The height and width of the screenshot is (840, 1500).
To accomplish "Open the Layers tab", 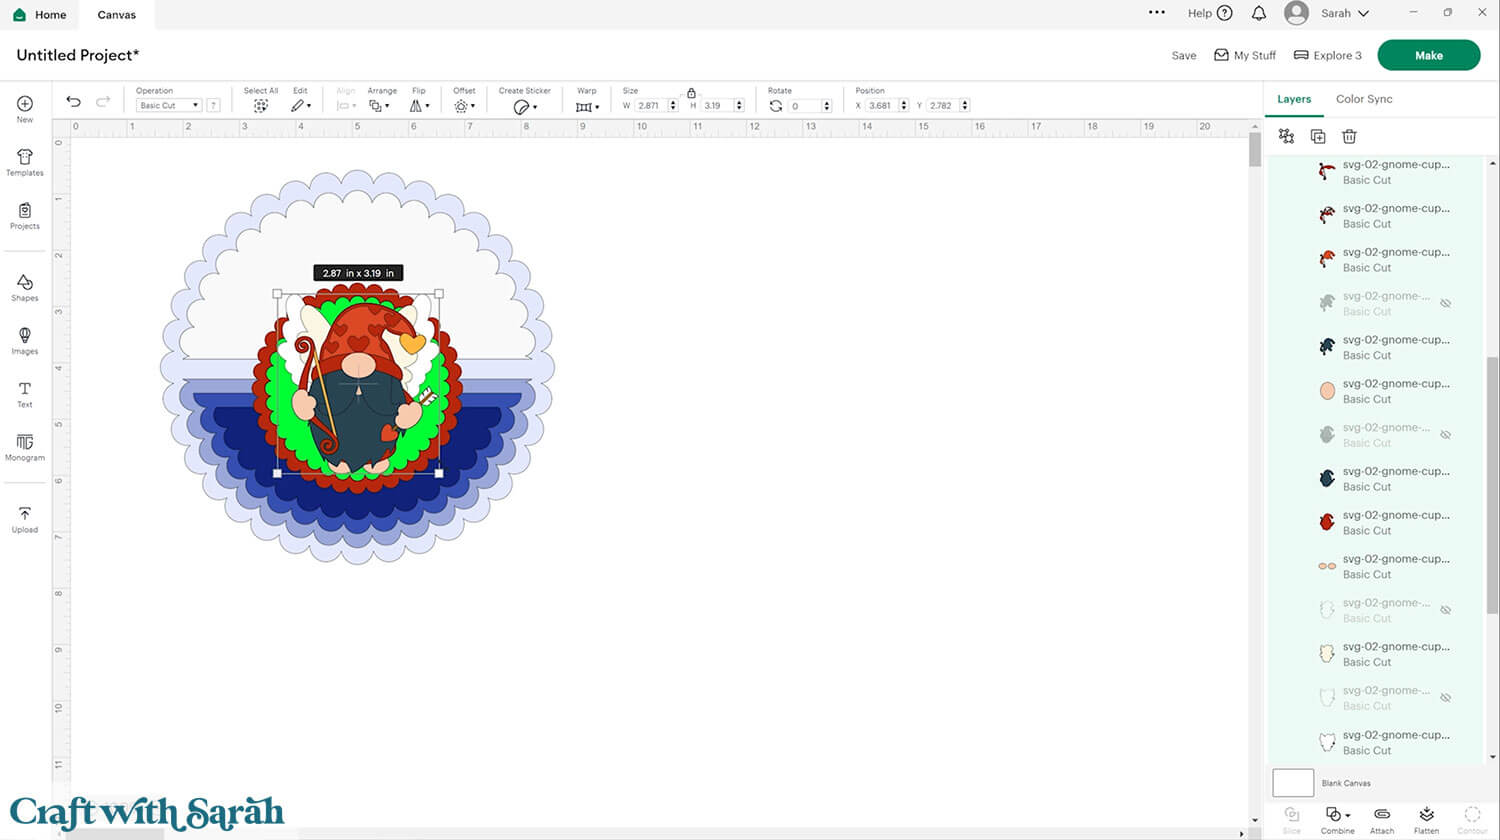I will (x=1294, y=99).
